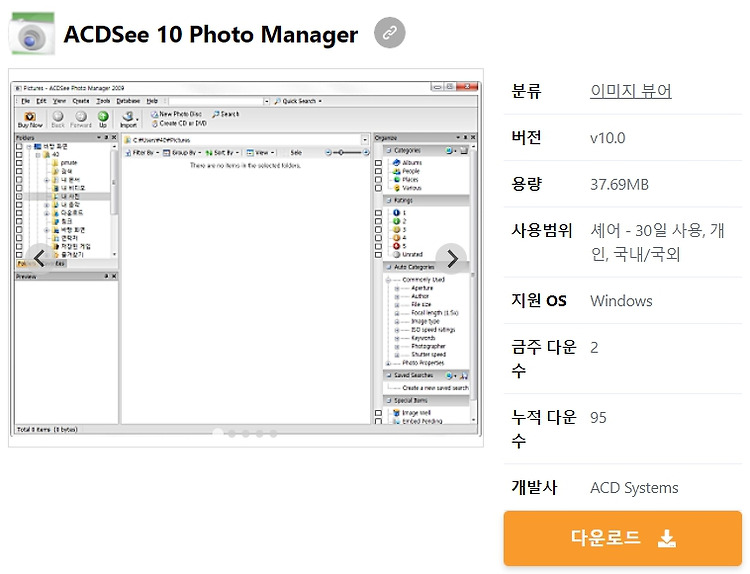Screen dimensions: 750x574
Task: Open the View mode dropdown in file list bar
Action: click(260, 153)
